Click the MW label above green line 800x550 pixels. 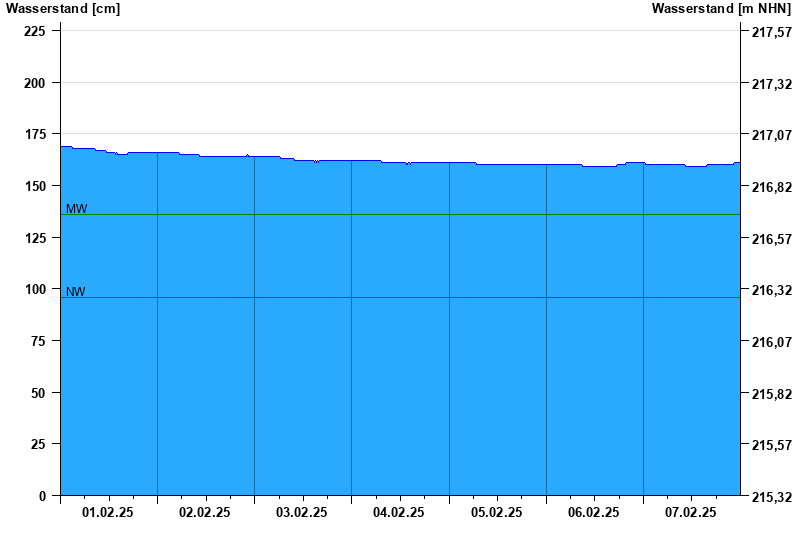(x=77, y=209)
